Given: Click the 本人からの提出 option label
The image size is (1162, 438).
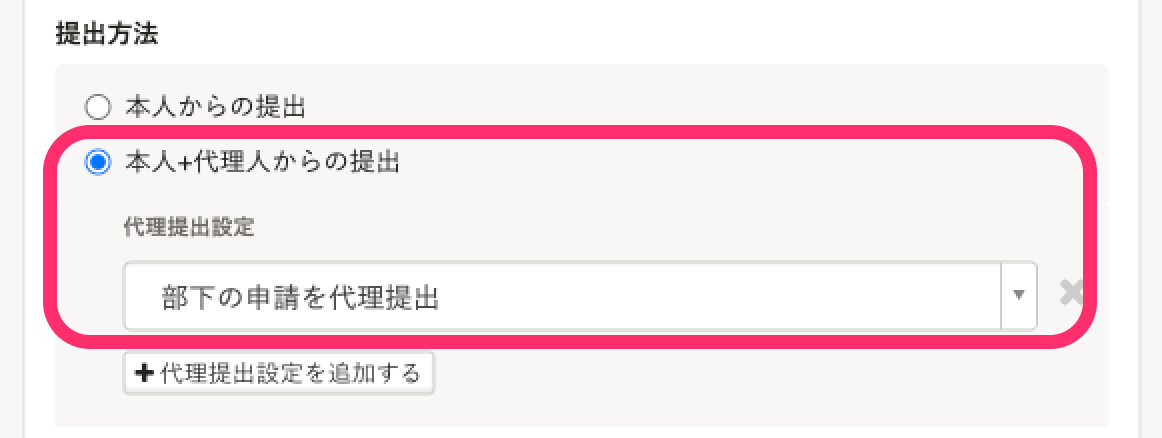Looking at the screenshot, I should [214, 105].
